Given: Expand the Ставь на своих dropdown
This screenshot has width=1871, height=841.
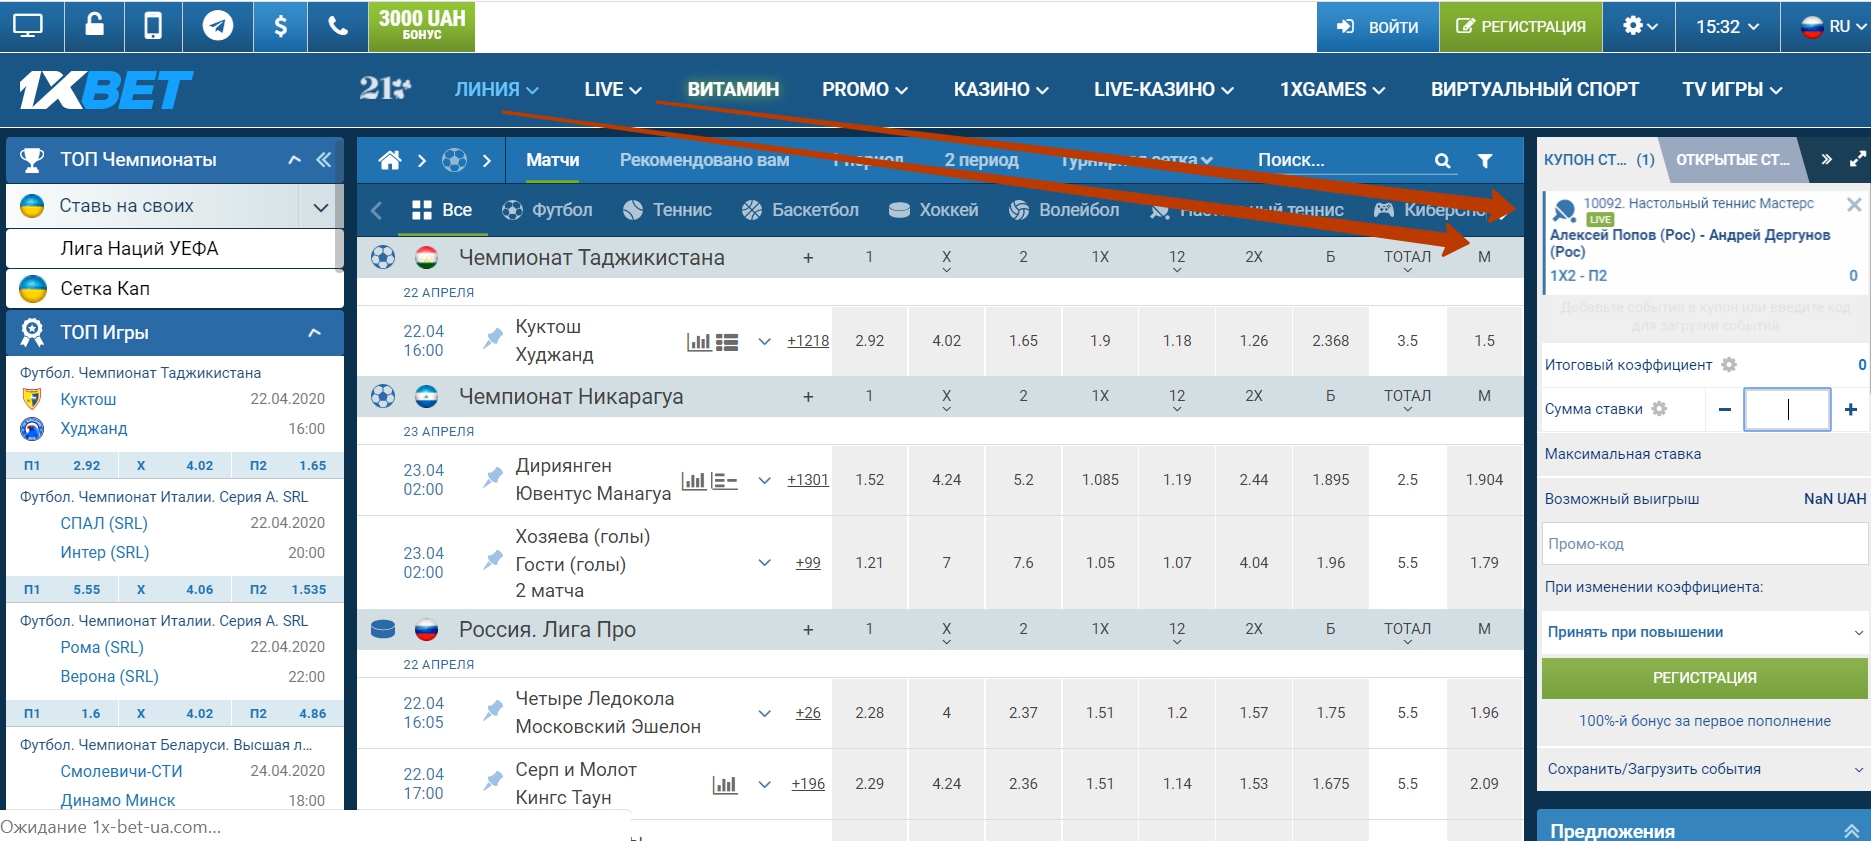Looking at the screenshot, I should 321,207.
